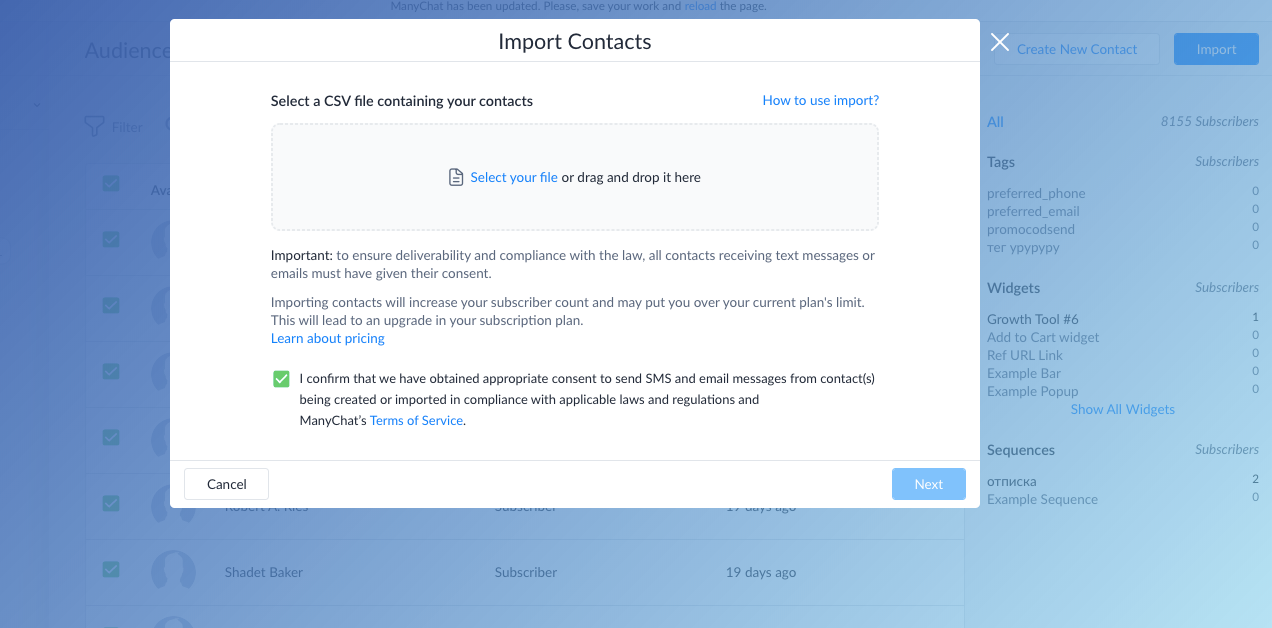Open the How to use import? link
Screen dimensions: 1272x628
pyautogui.click(x=820, y=100)
